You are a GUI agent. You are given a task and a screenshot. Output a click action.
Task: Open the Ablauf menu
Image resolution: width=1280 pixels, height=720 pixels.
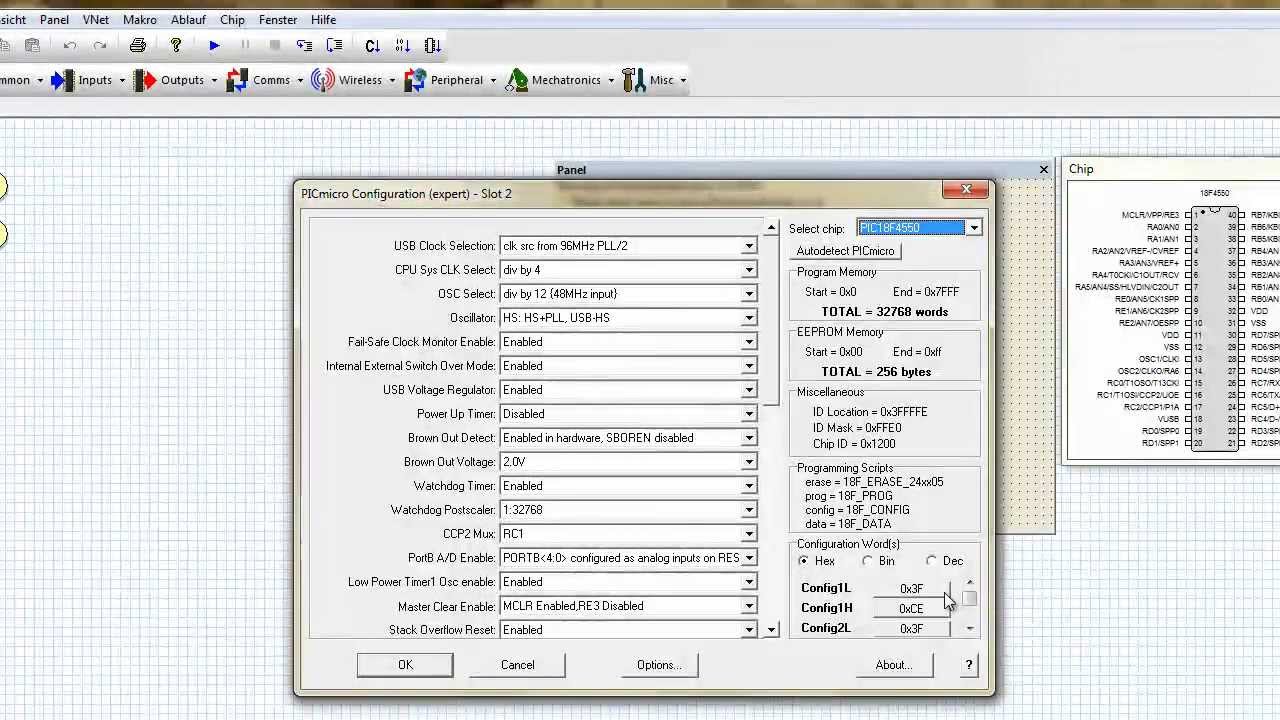[190, 19]
